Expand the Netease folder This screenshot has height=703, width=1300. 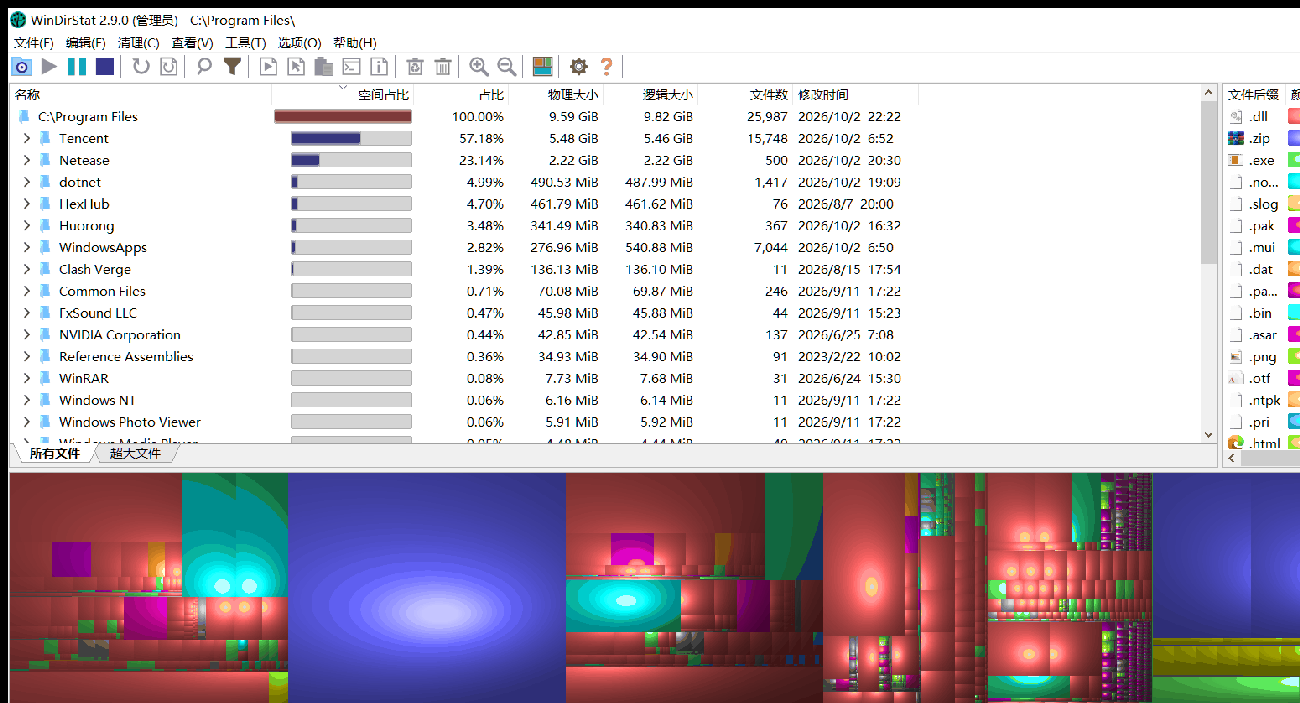click(x=27, y=160)
